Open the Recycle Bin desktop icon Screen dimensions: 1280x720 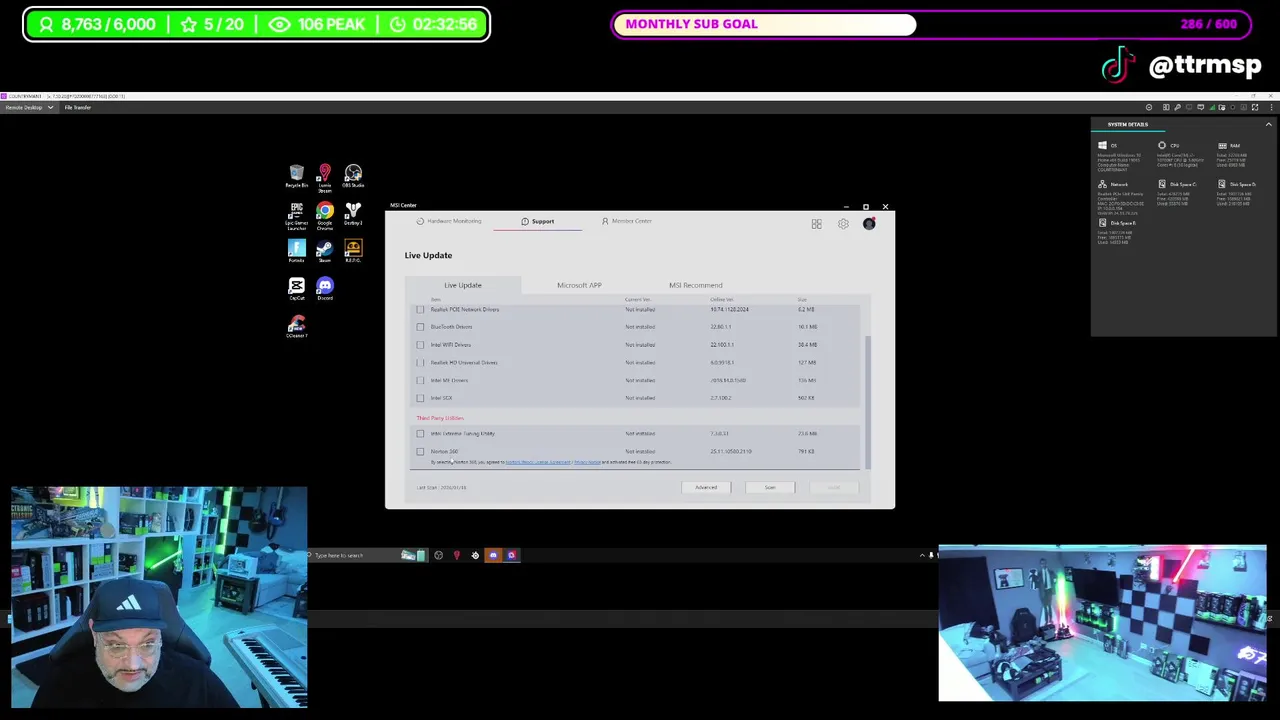(296, 176)
